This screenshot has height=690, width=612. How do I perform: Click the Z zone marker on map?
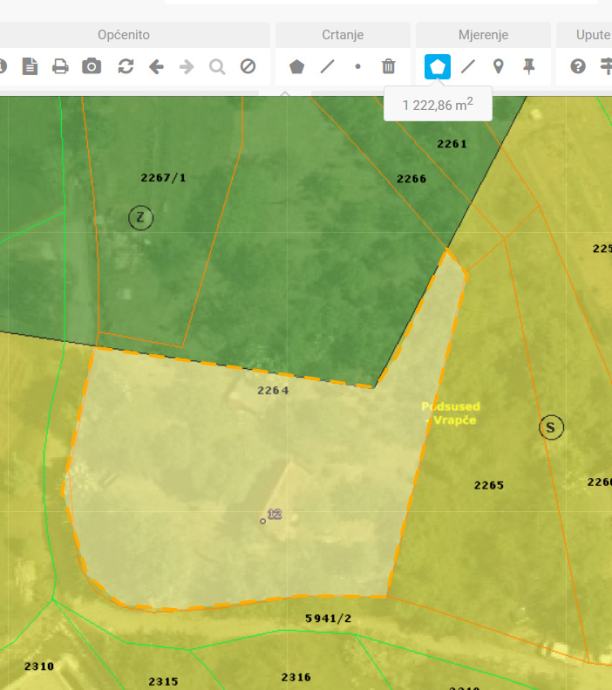click(141, 217)
